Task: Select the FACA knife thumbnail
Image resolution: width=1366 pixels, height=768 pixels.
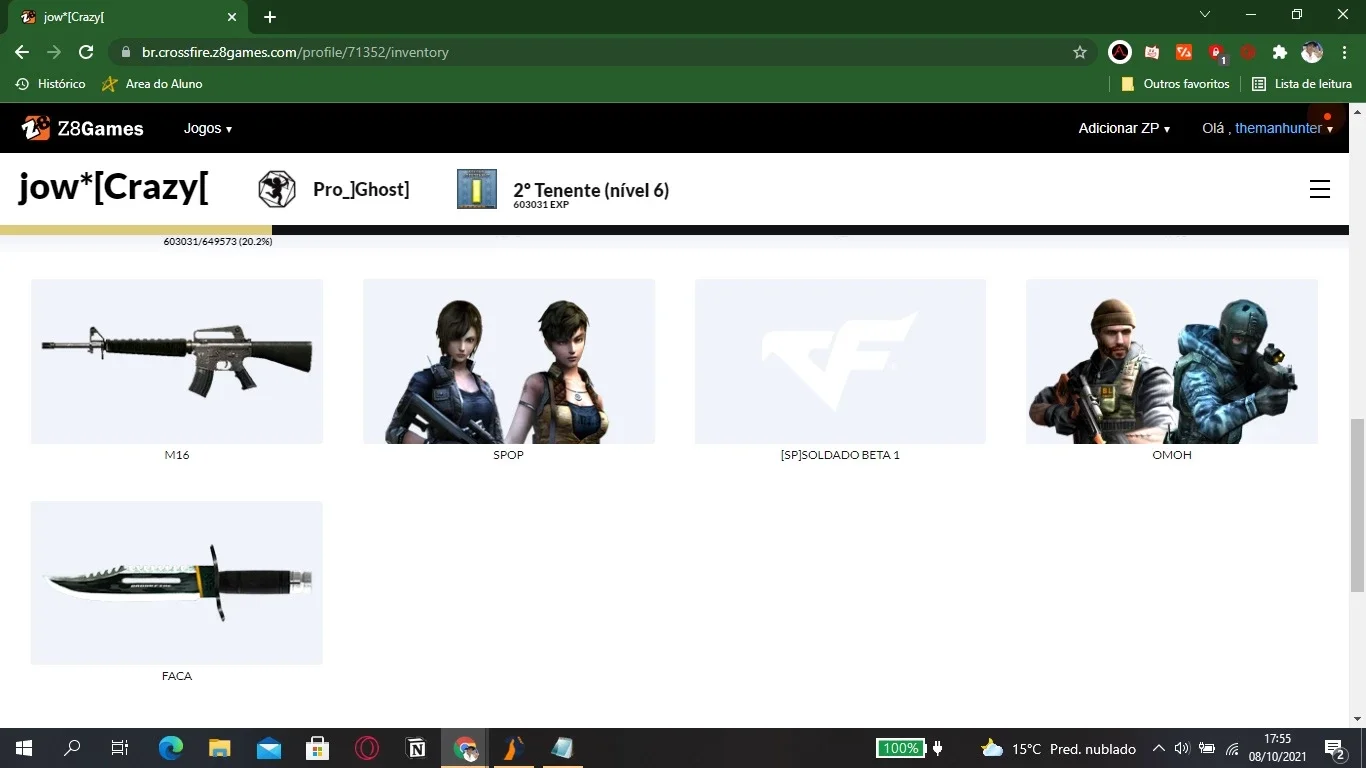Action: (177, 583)
